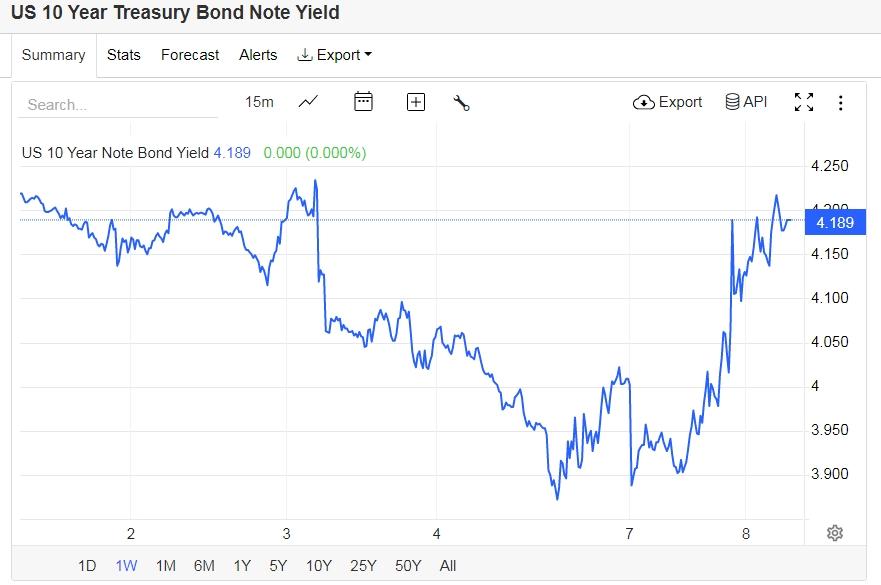
Task: Click the 4.189 current price label
Action: point(835,222)
